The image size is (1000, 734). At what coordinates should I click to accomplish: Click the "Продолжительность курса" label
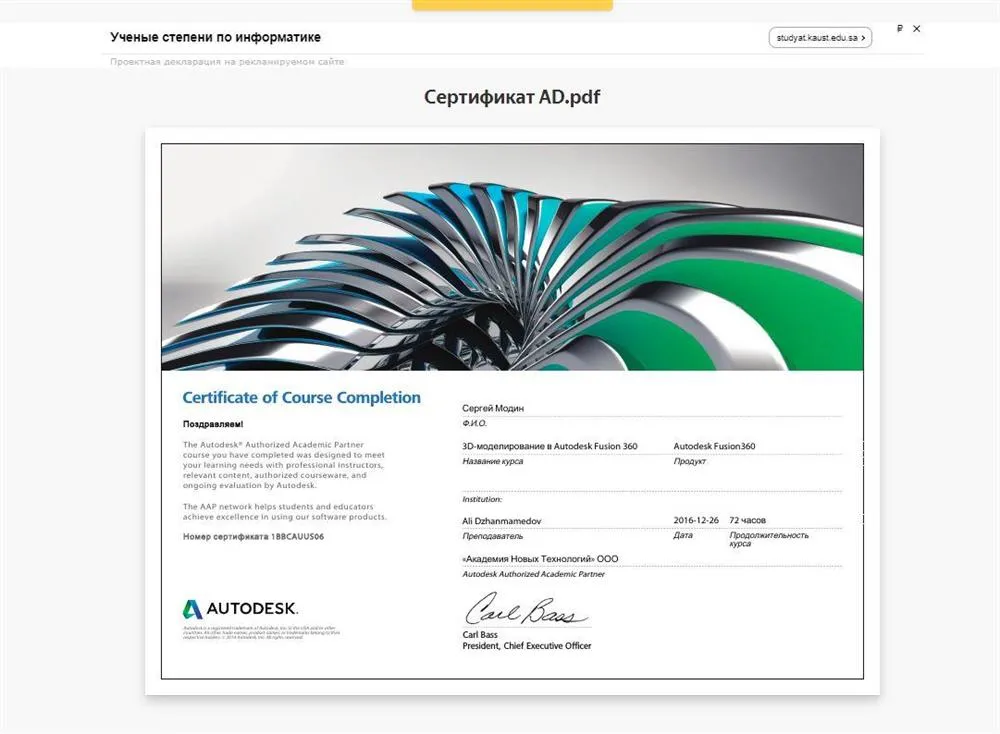[x=768, y=539]
